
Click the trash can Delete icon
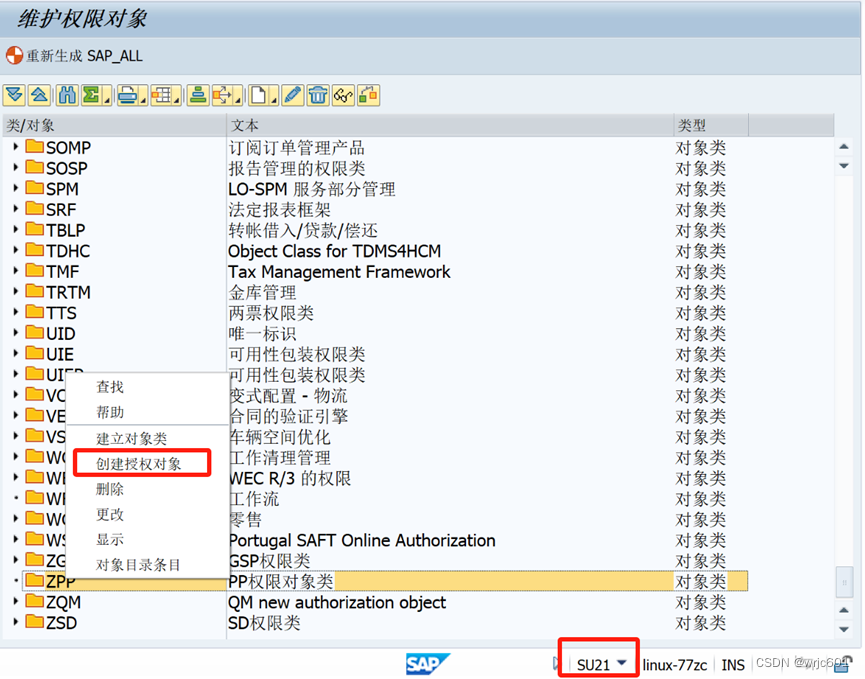(318, 95)
